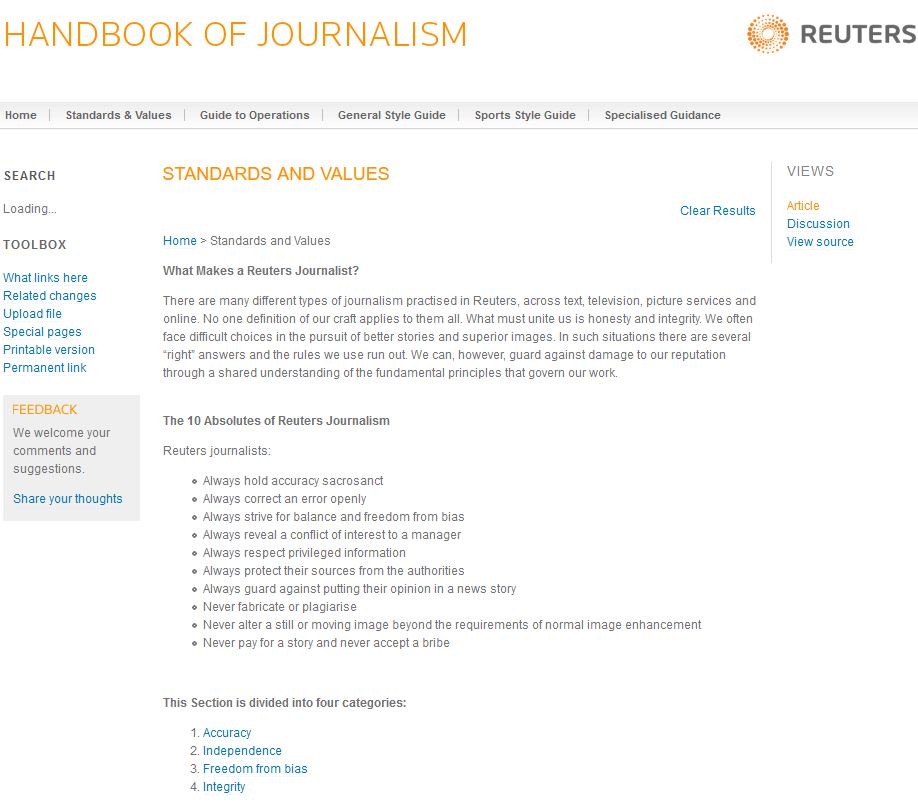Open the Home navigation menu item
This screenshot has height=807, width=918.
tap(20, 115)
